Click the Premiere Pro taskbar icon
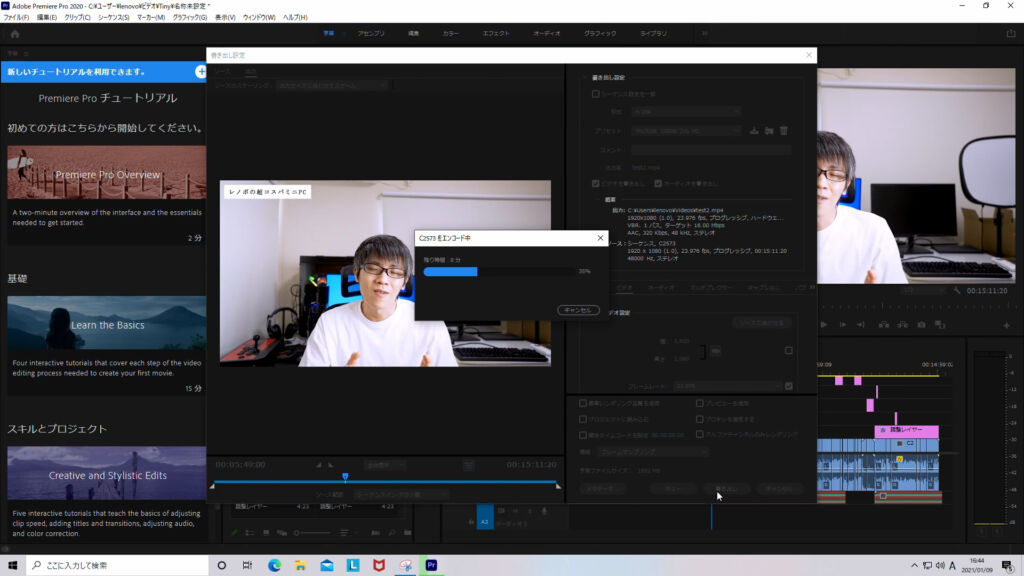1024x576 pixels. click(431, 566)
